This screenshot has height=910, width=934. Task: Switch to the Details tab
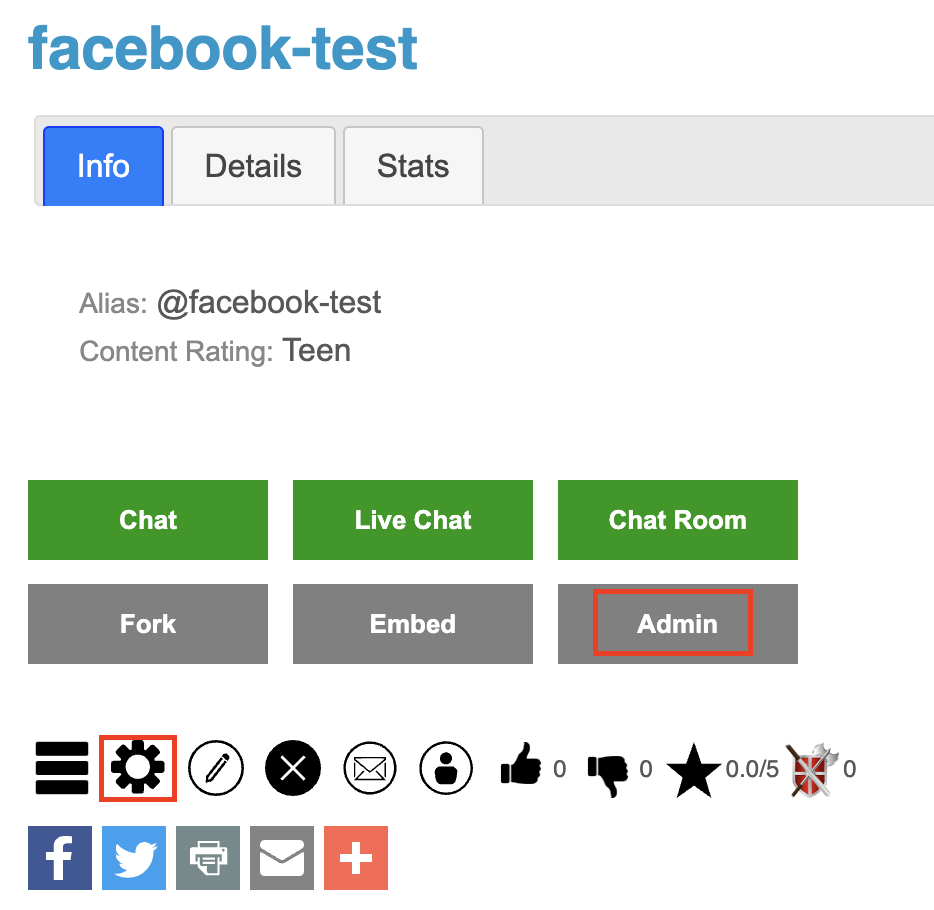(x=253, y=166)
